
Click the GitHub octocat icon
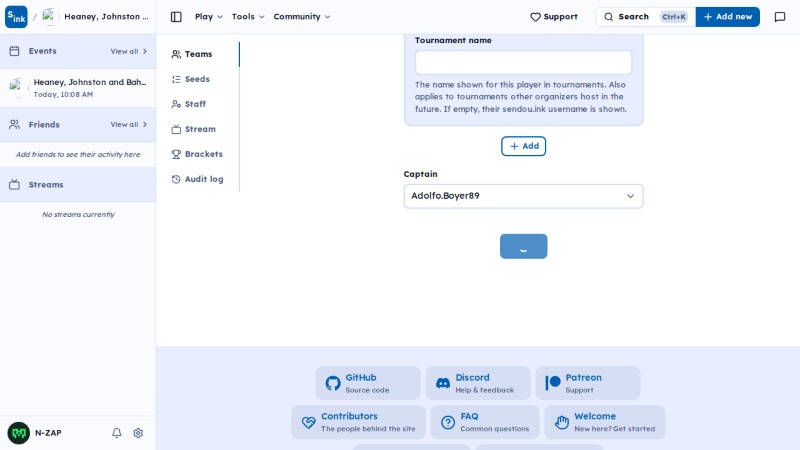[x=333, y=383]
